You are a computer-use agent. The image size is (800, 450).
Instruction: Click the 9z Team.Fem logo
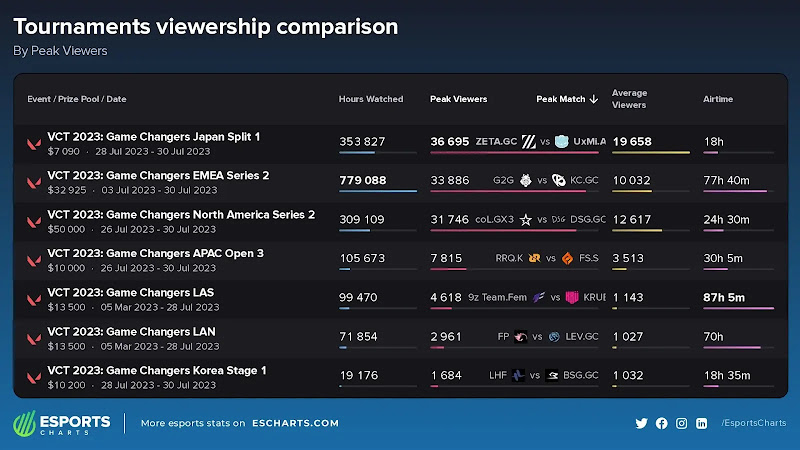coord(539,297)
